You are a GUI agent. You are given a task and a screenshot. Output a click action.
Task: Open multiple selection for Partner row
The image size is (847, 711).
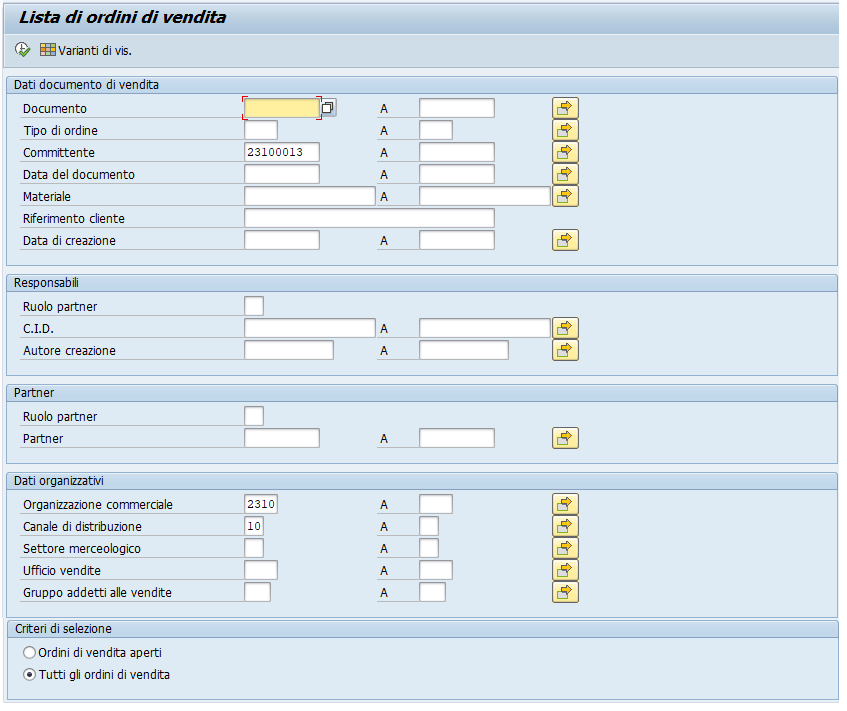pos(565,438)
